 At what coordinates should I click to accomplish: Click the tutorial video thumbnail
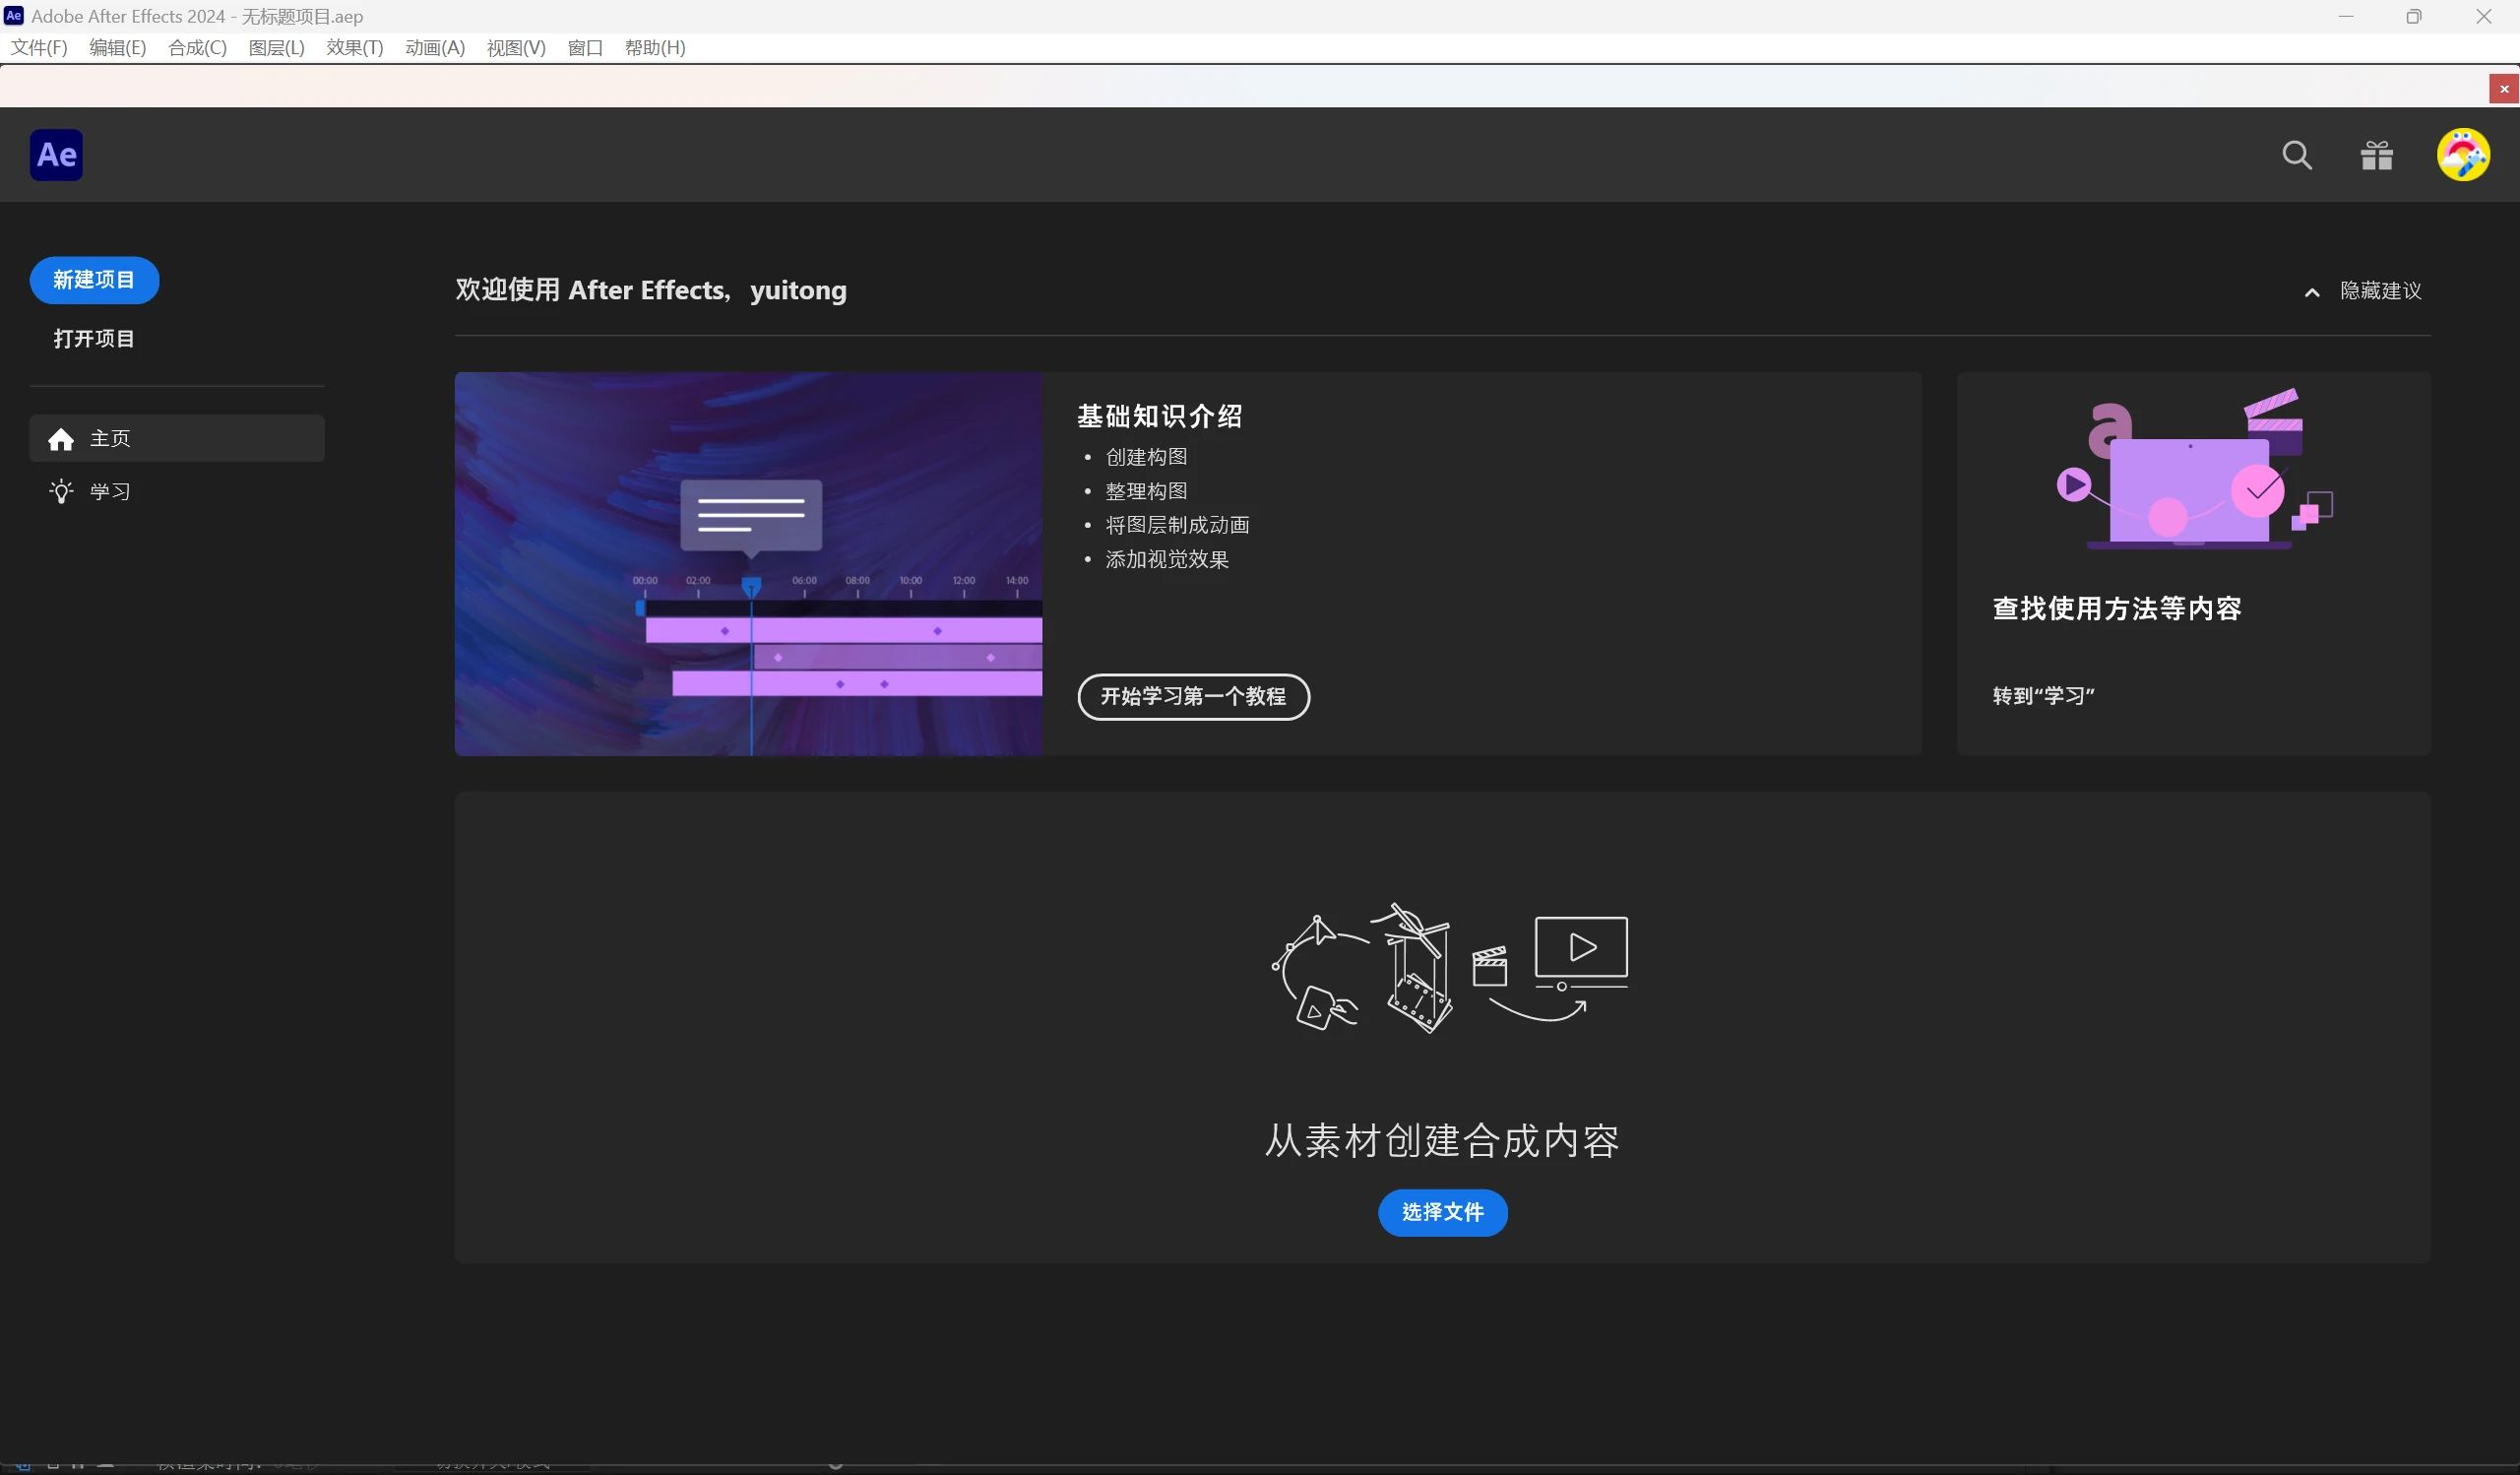click(x=748, y=564)
